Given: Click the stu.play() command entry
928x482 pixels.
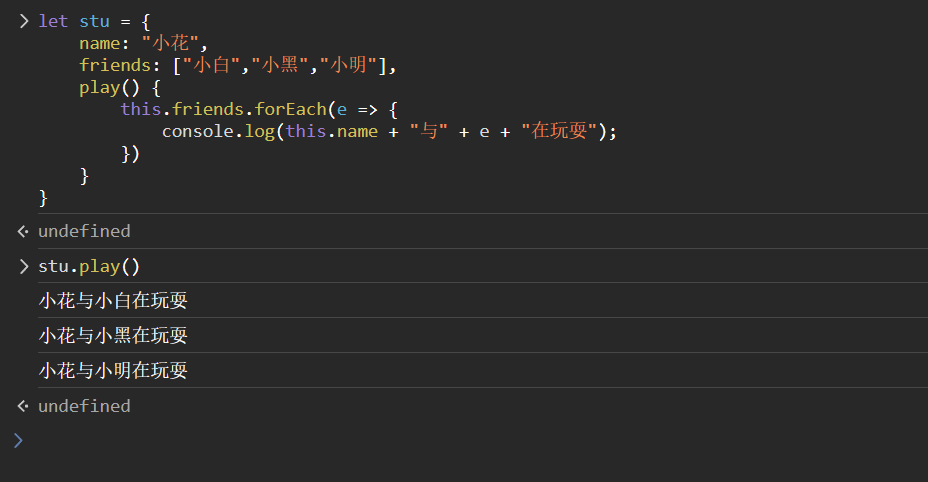Looking at the screenshot, I should 90,266.
